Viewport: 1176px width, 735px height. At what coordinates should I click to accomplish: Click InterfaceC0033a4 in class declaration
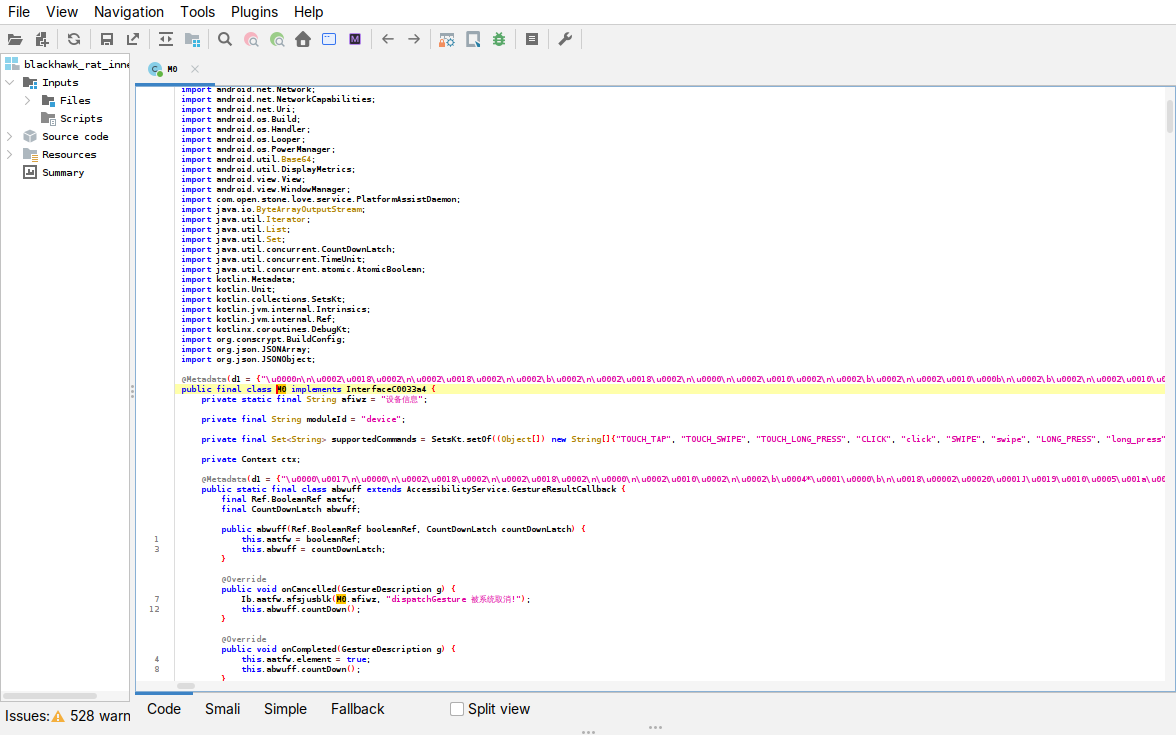386,389
